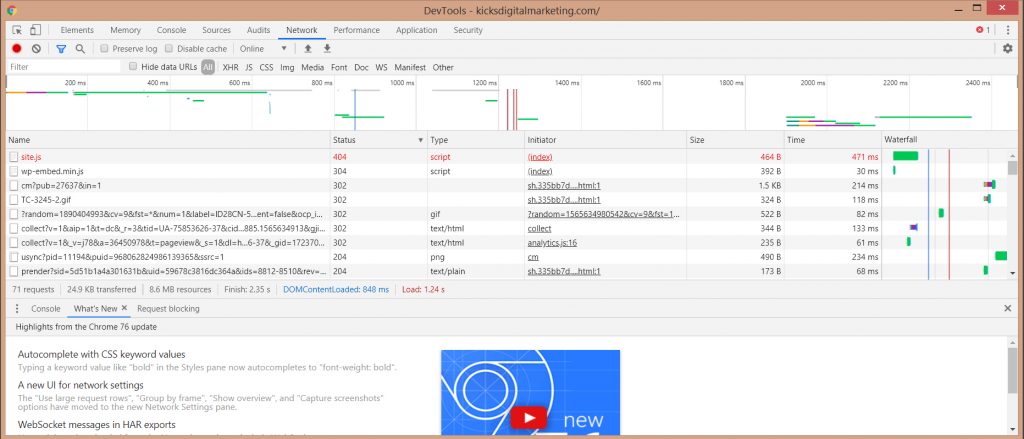This screenshot has width=1024, height=439.
Task: Switch to the Performance tab
Action: 357,30
